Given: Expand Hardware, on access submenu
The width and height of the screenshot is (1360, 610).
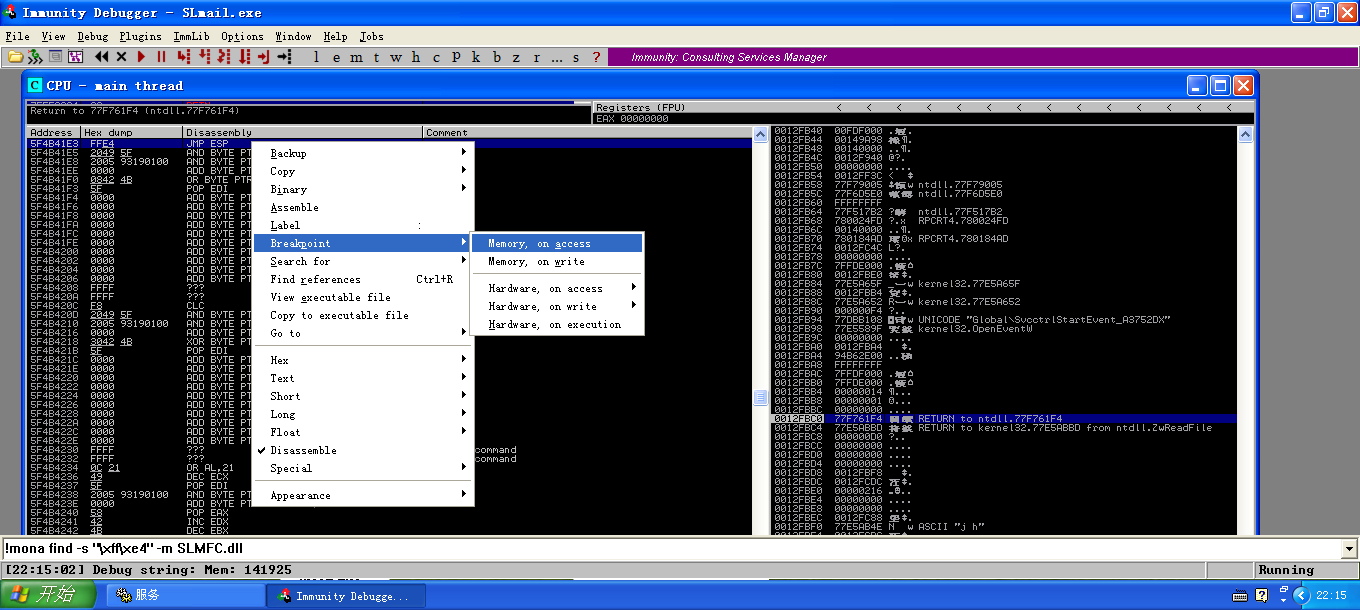Looking at the screenshot, I should tap(557, 288).
